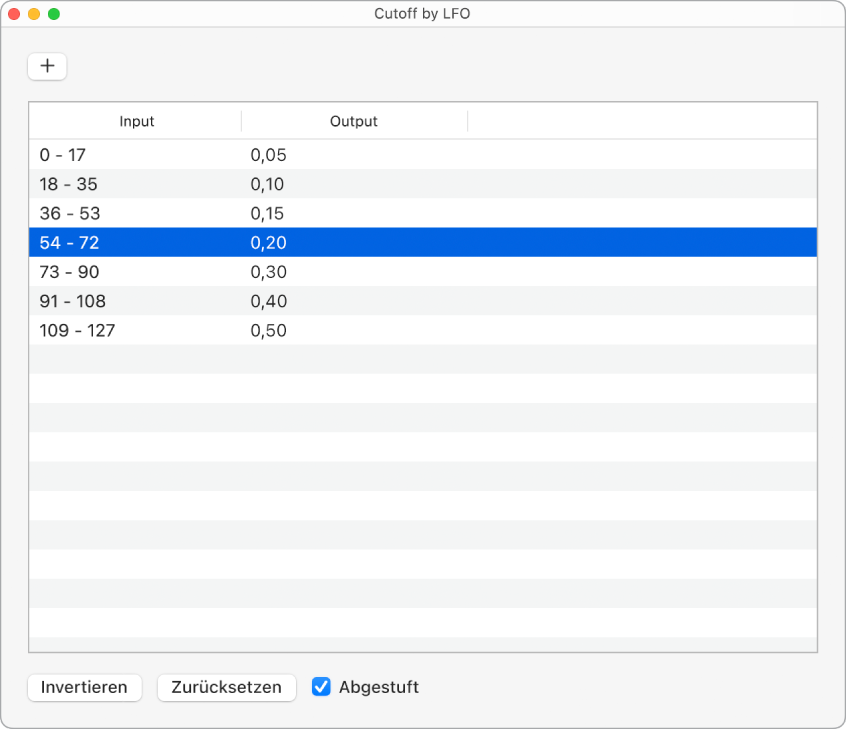
Task: Select the 36 - 53 input row
Action: pyautogui.click(x=70, y=213)
